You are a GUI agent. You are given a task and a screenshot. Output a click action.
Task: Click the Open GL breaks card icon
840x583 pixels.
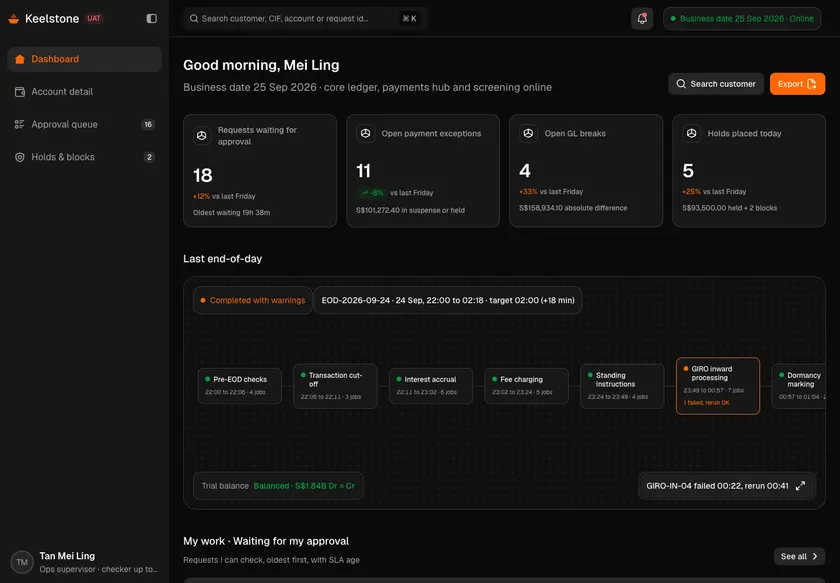coord(528,133)
